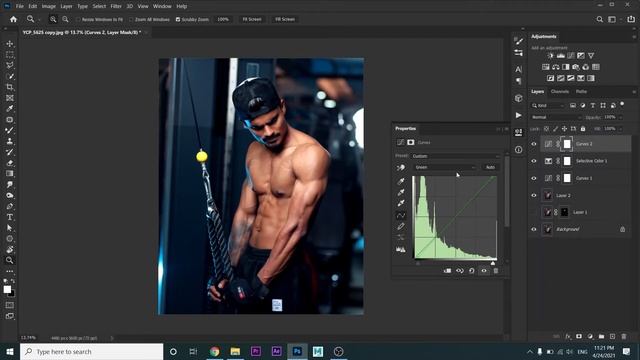
Task: Open the Preset dropdown showing Custom
Action: (x=456, y=156)
